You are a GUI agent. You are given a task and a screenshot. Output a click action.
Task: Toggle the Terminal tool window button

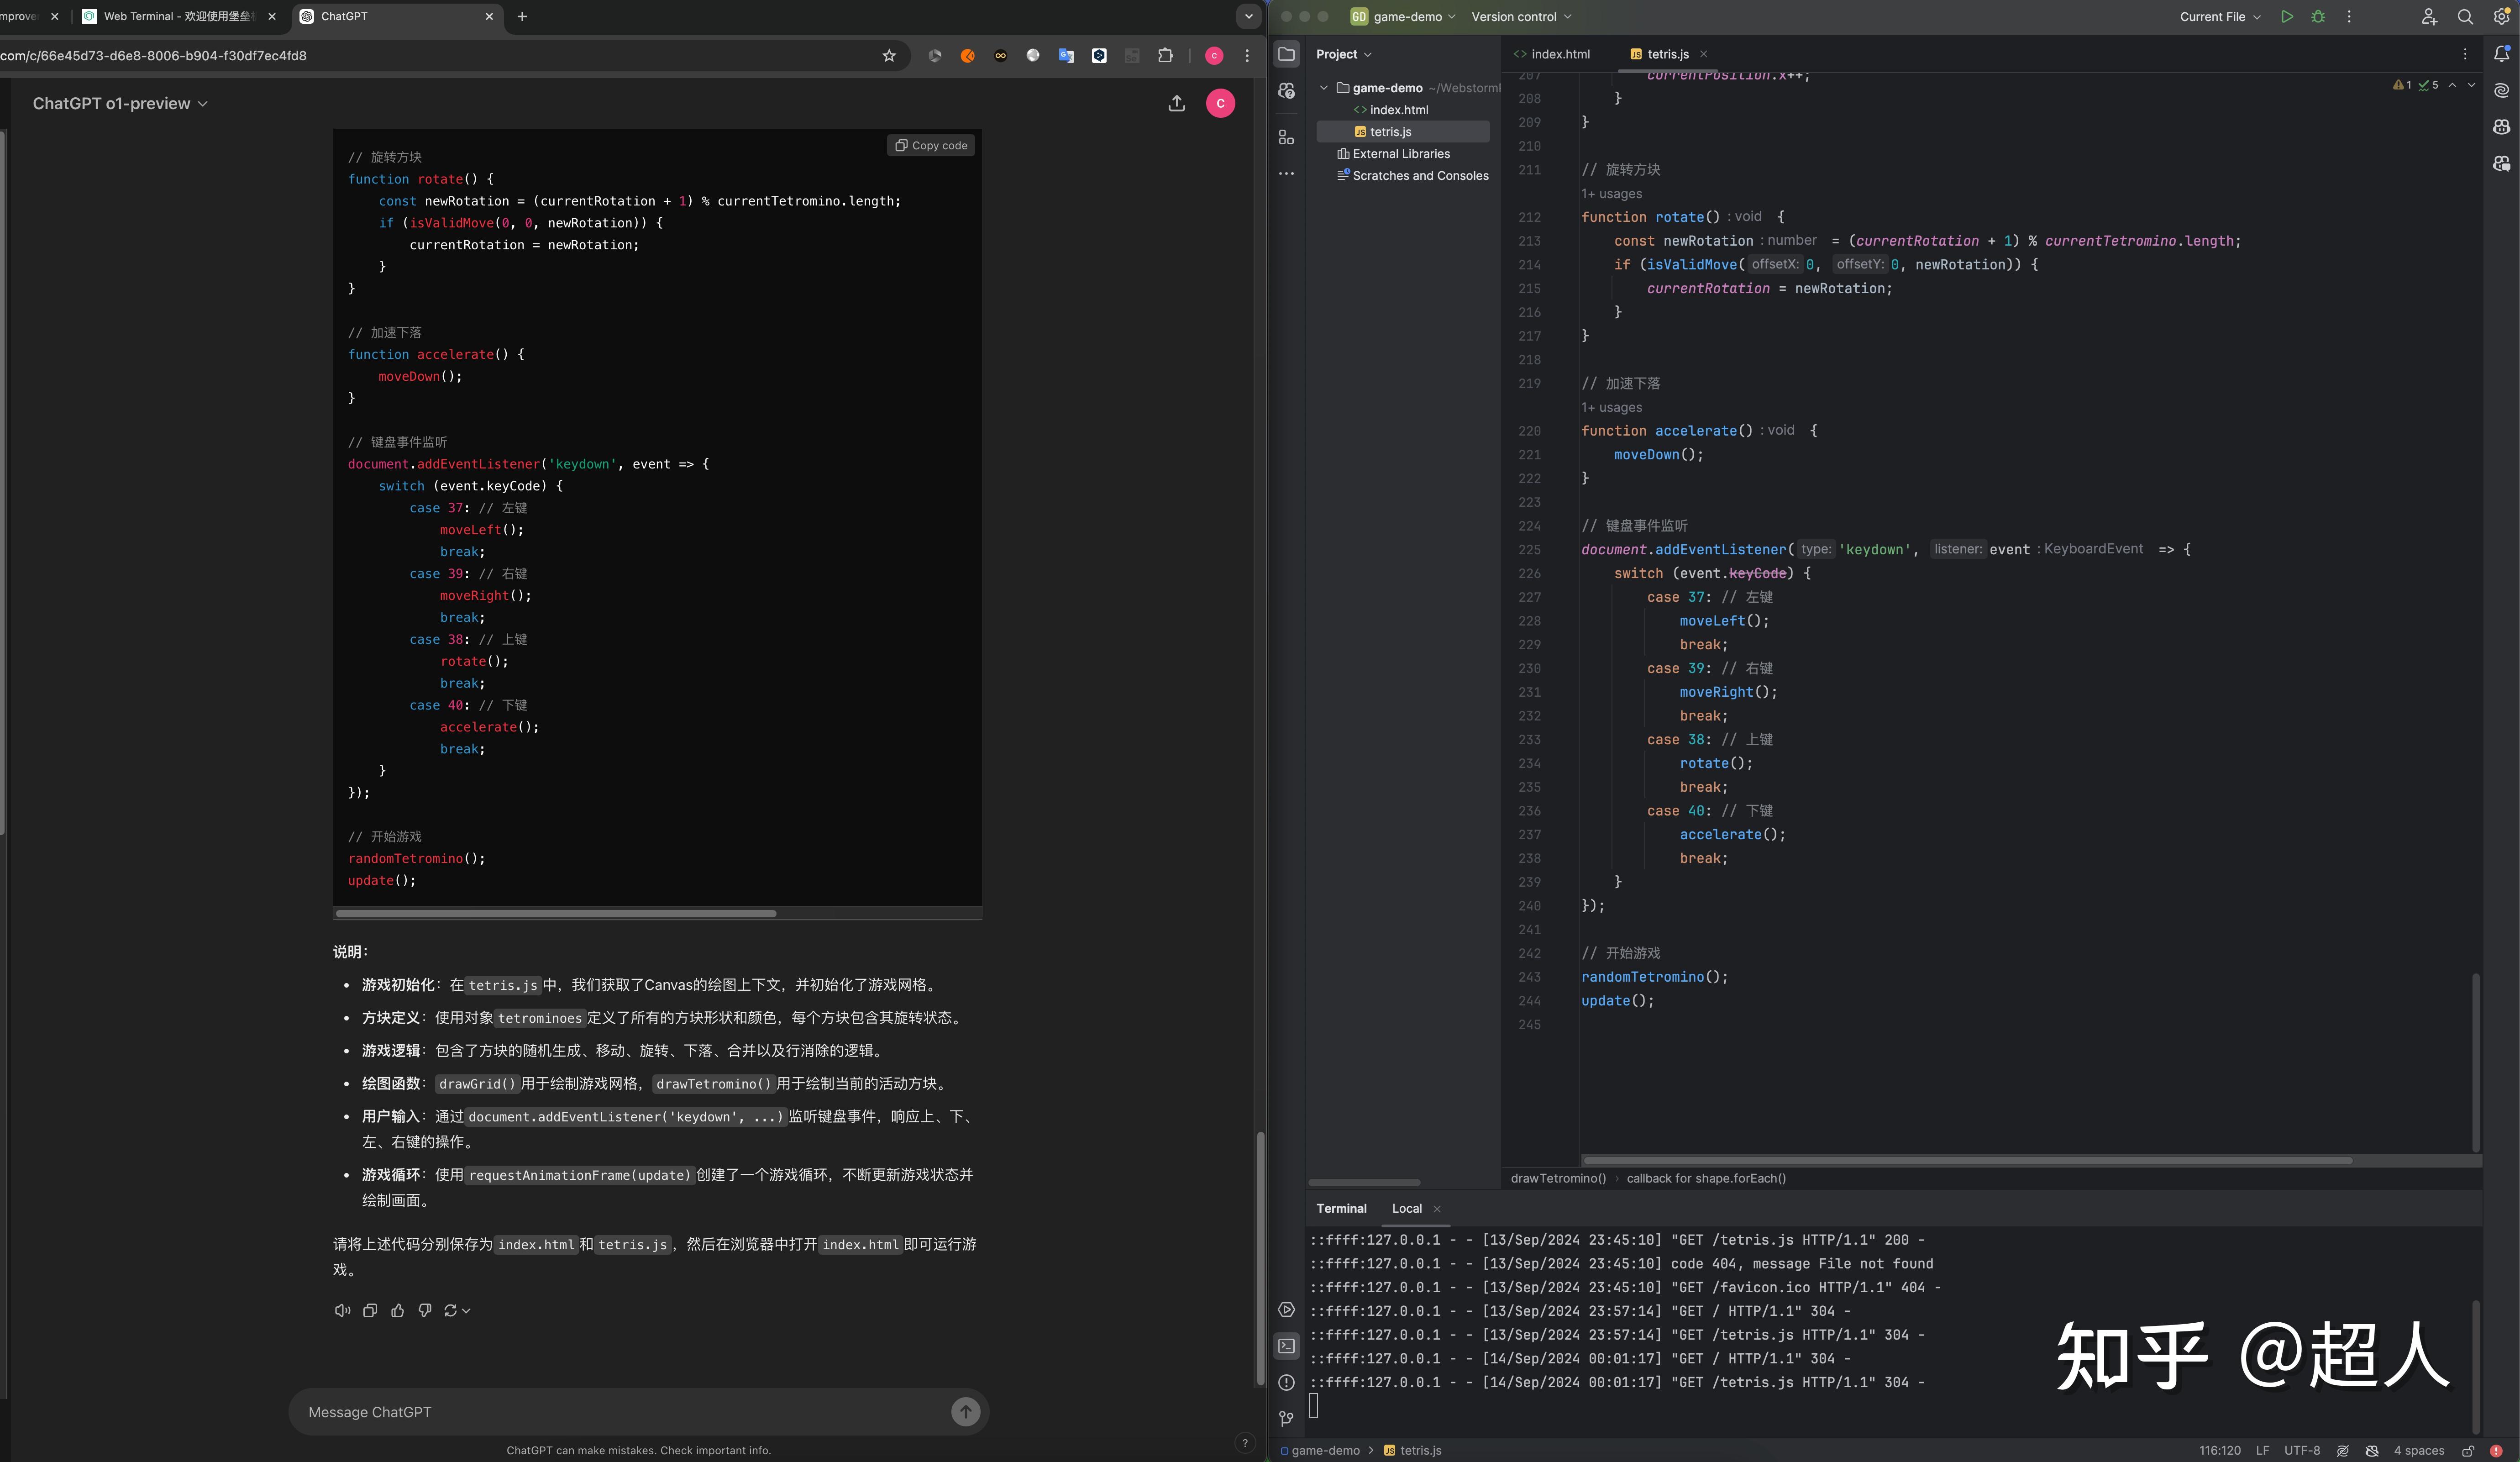coord(1286,1346)
